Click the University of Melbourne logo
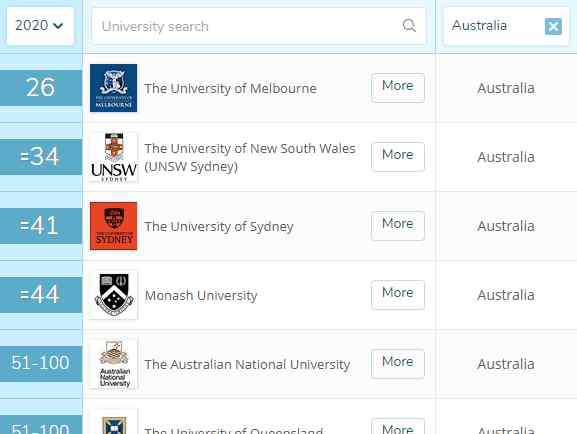The height and width of the screenshot is (434, 577). pos(113,88)
